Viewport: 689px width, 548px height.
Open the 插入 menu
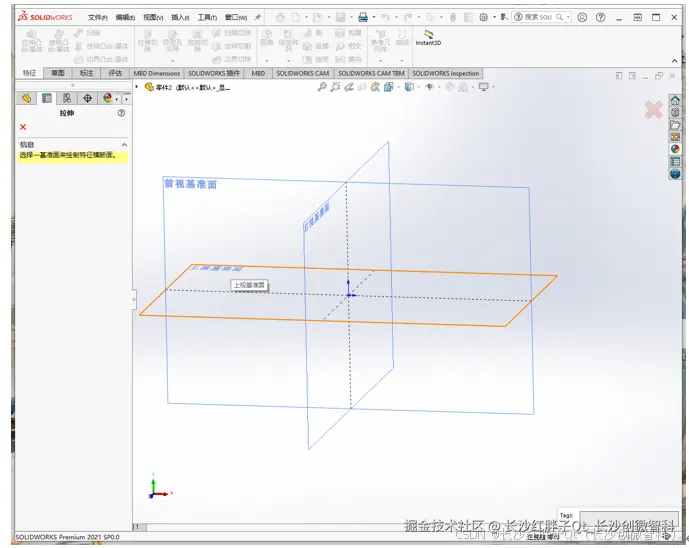click(x=180, y=18)
